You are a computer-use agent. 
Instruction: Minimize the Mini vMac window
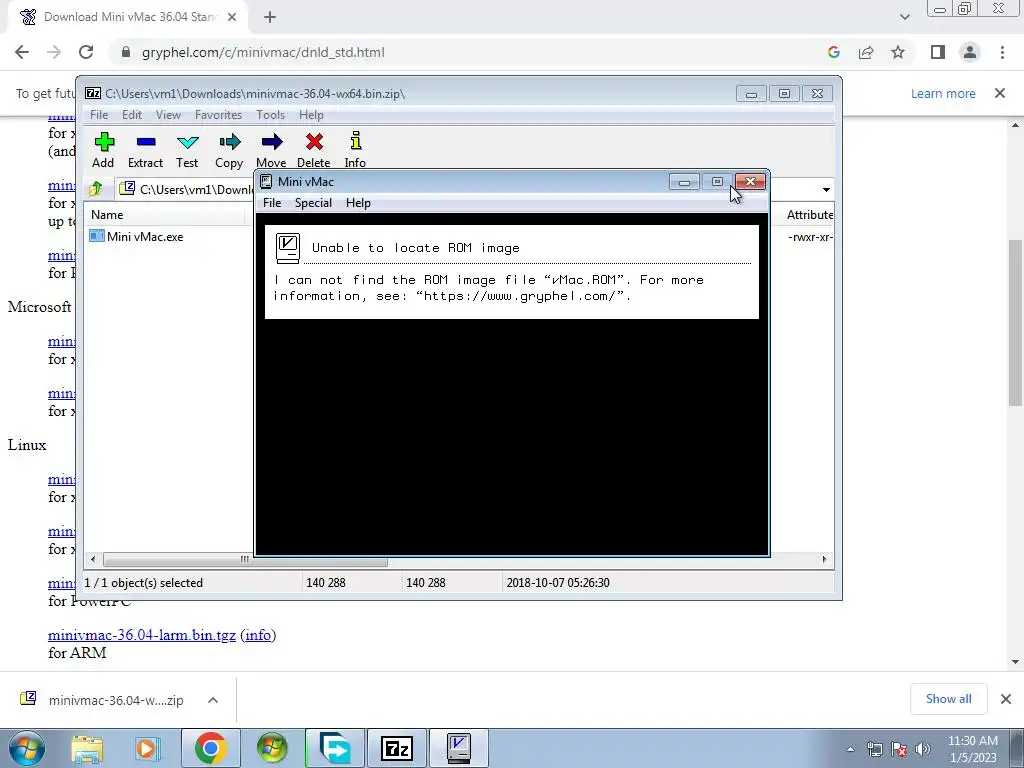point(684,182)
